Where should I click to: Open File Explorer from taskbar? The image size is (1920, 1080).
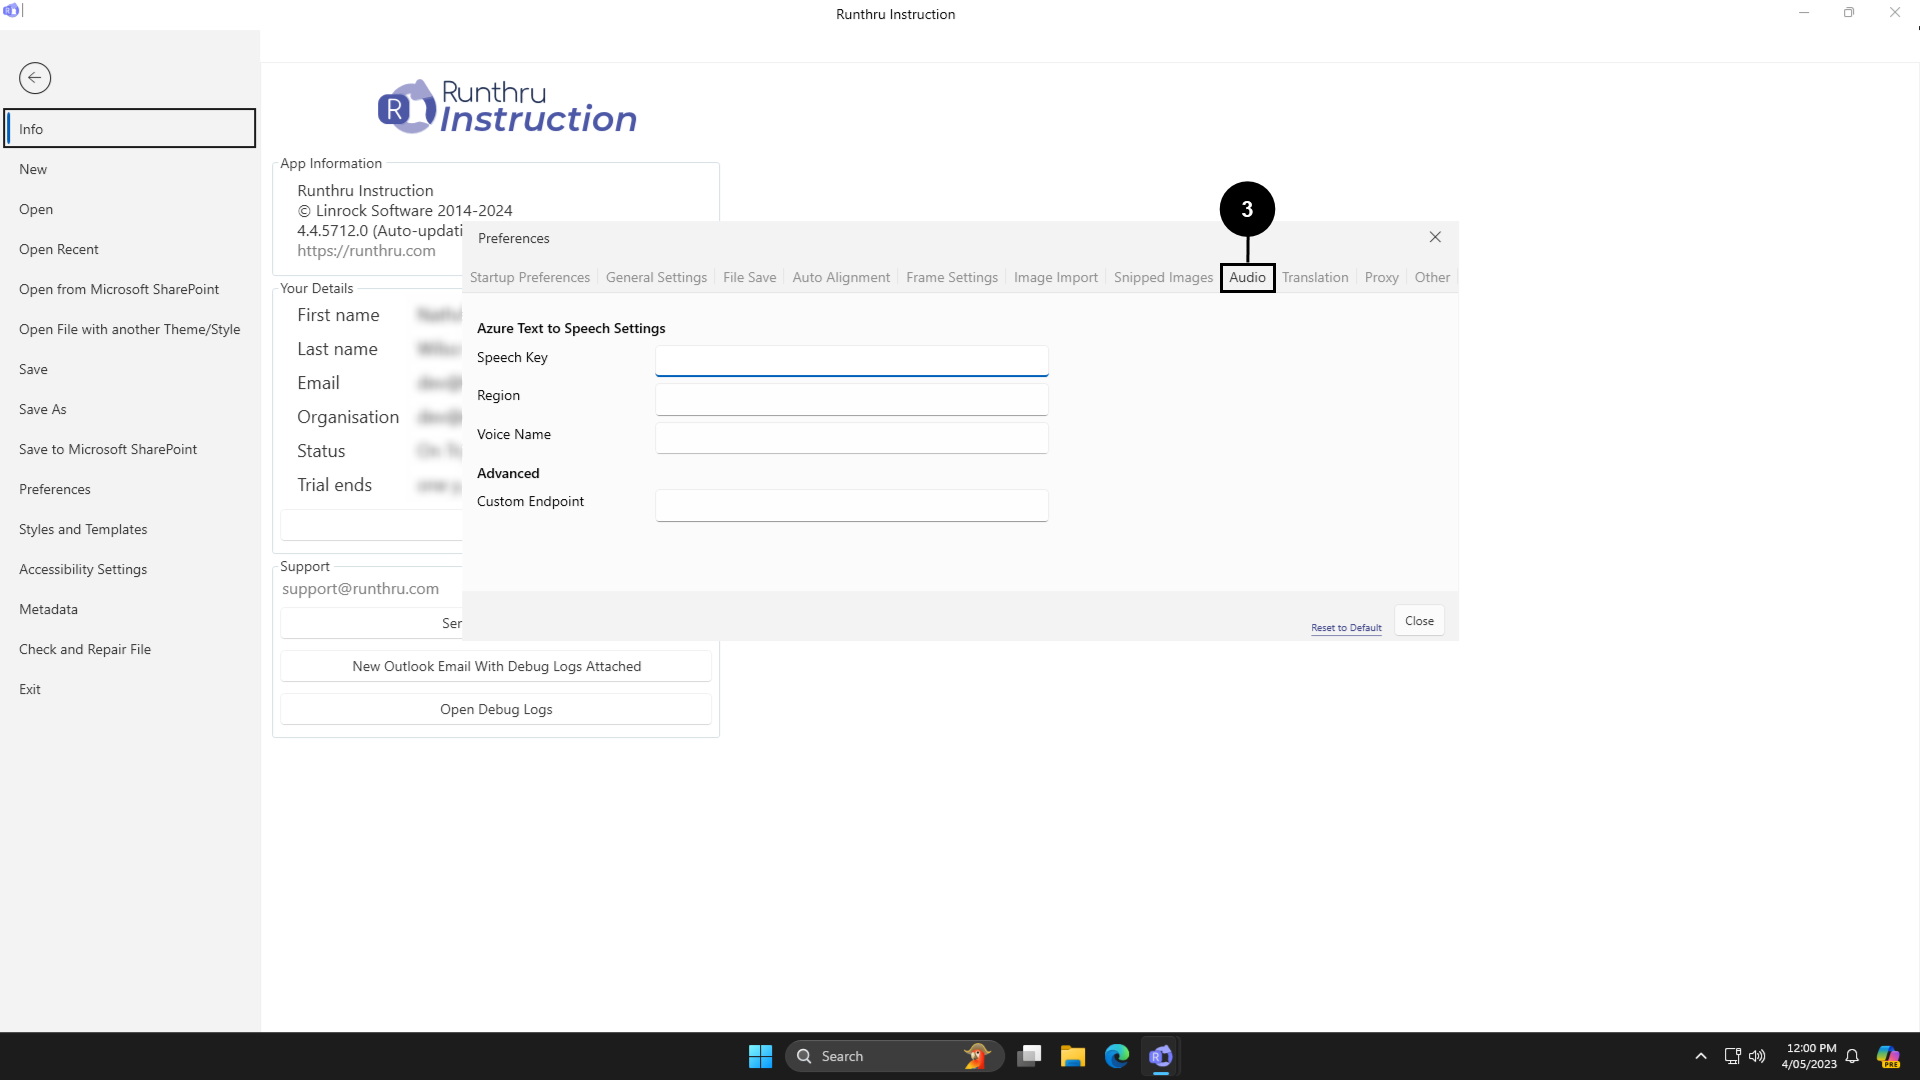(1073, 1056)
